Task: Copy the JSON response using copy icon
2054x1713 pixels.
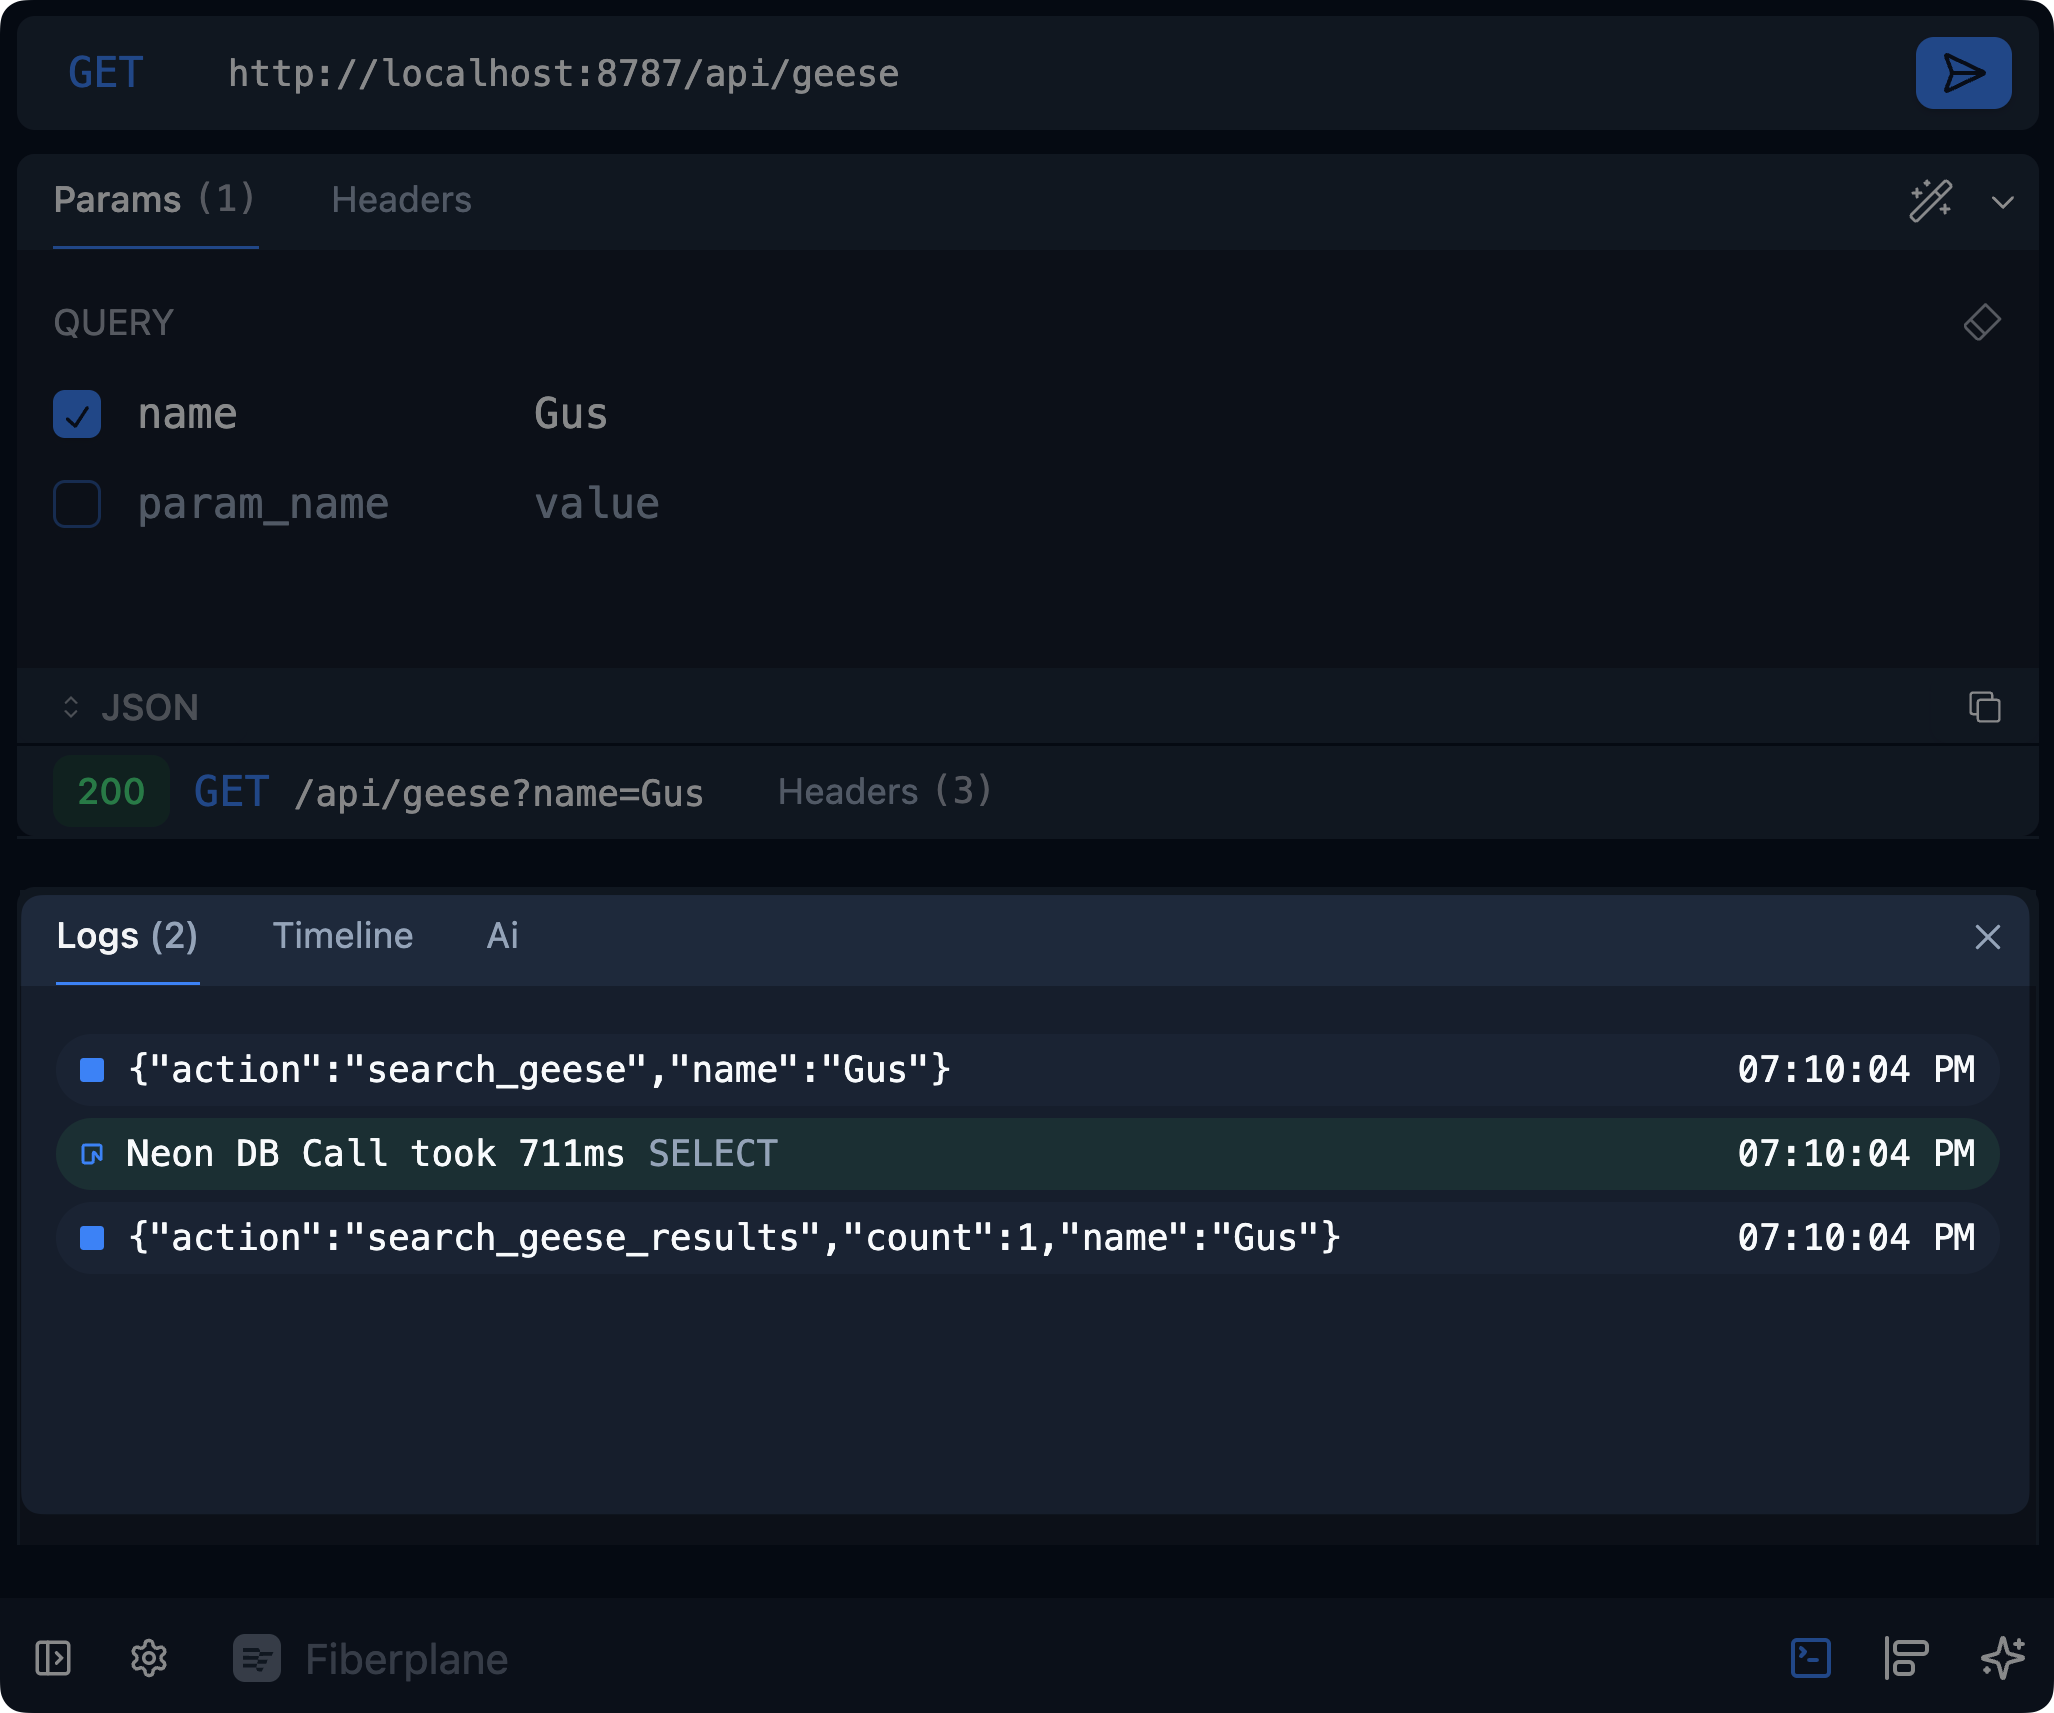Action: (x=1983, y=707)
